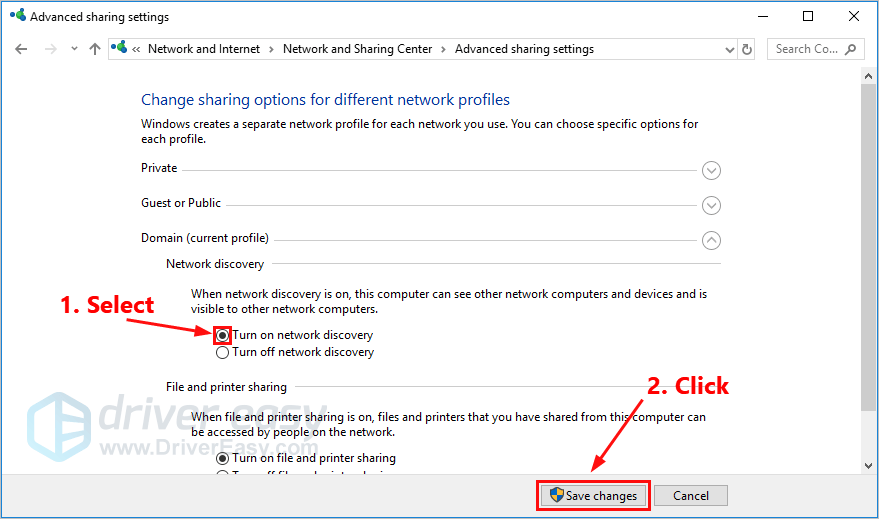This screenshot has width=879, height=519.
Task: Click scrollbar down arrow
Action: (x=868, y=466)
